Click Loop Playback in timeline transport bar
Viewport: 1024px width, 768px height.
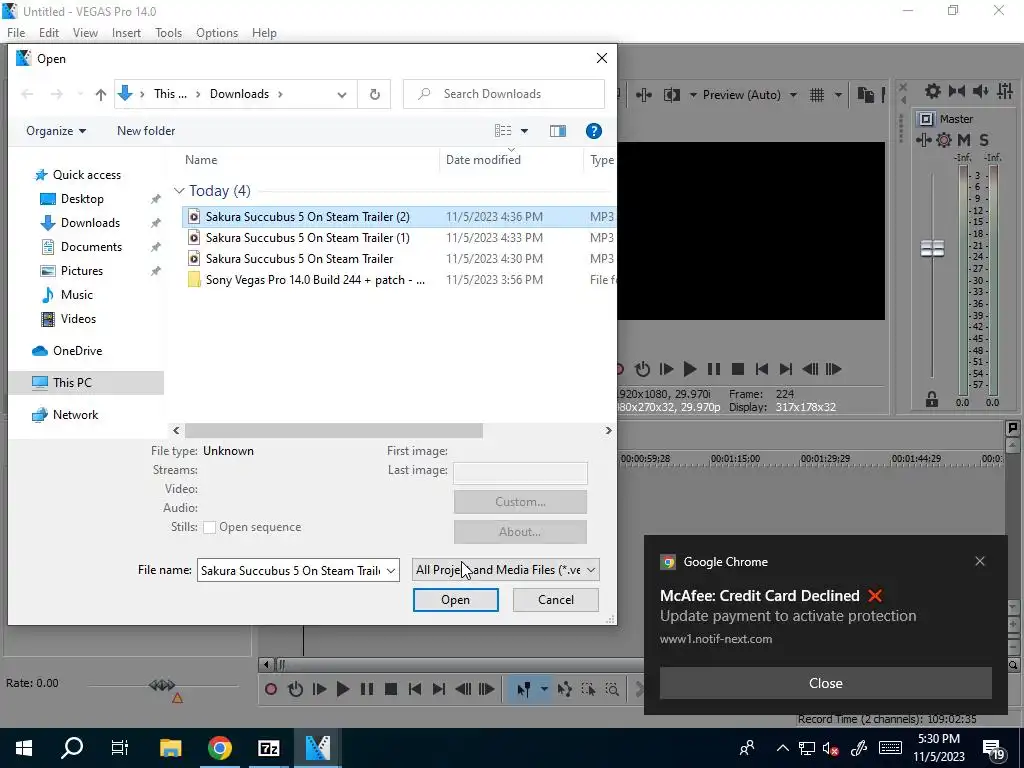click(295, 689)
